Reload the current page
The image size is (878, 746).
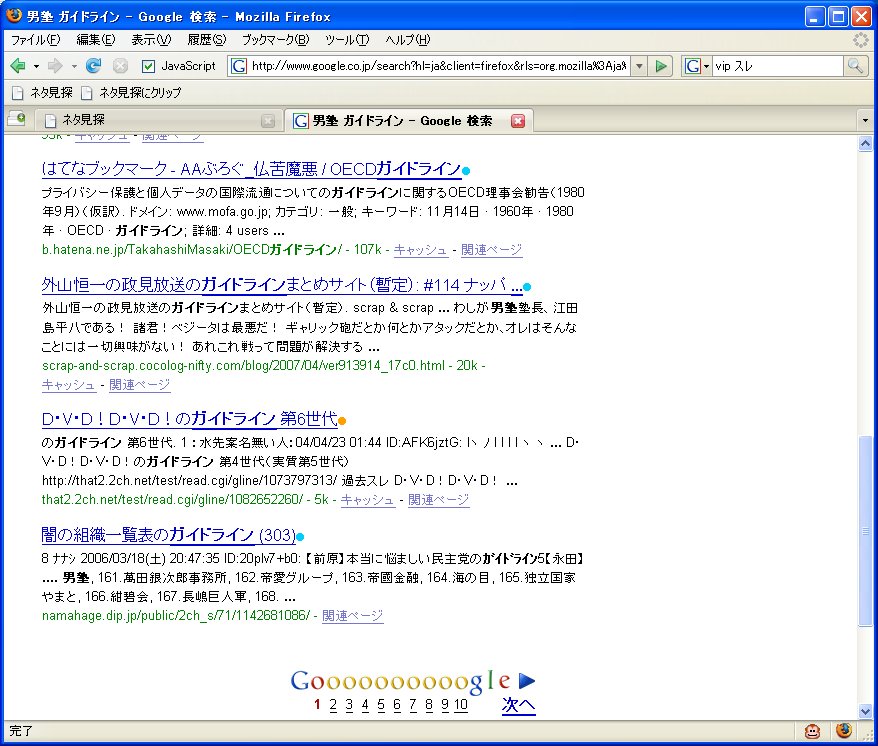(x=94, y=66)
